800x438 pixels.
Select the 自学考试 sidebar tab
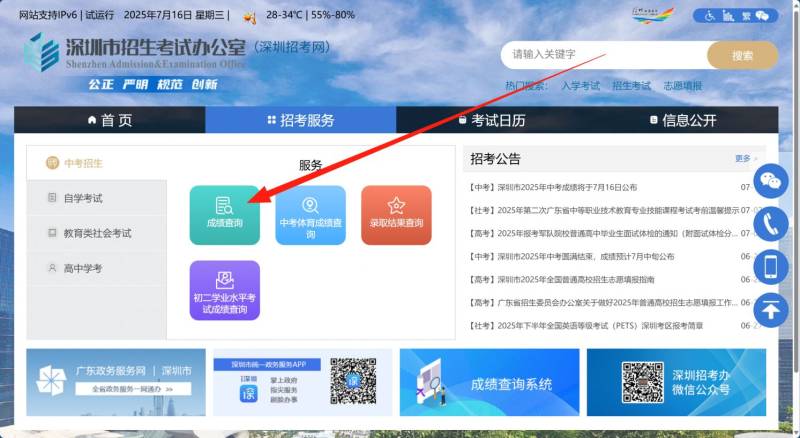83,198
